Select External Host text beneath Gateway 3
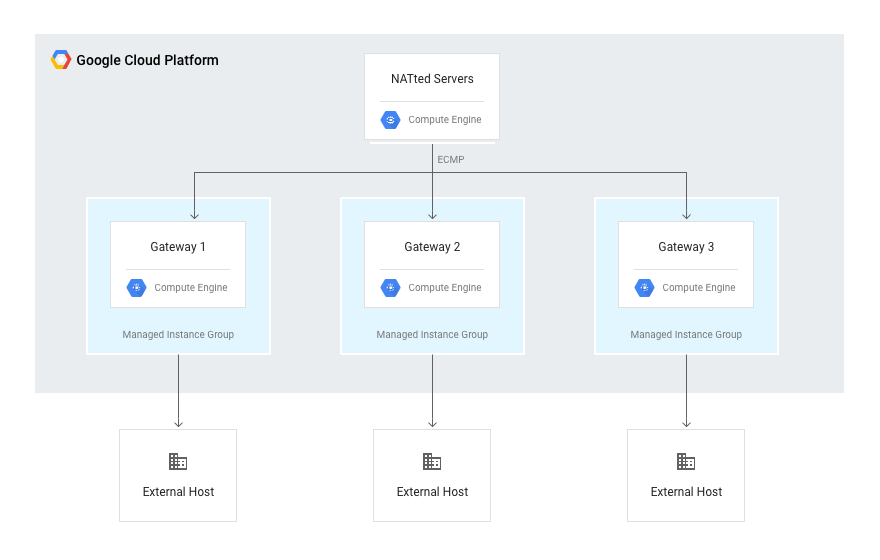The width and height of the screenshot is (880, 560). point(686,492)
